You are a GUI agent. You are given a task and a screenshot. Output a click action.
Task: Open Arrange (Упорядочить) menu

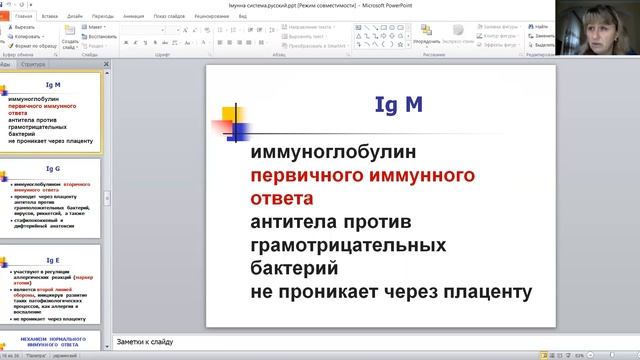click(427, 36)
